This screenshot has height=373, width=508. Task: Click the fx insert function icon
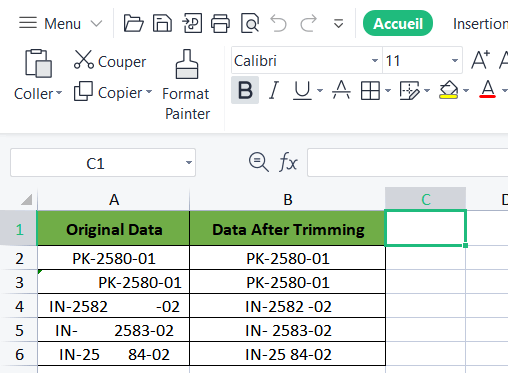tap(288, 162)
